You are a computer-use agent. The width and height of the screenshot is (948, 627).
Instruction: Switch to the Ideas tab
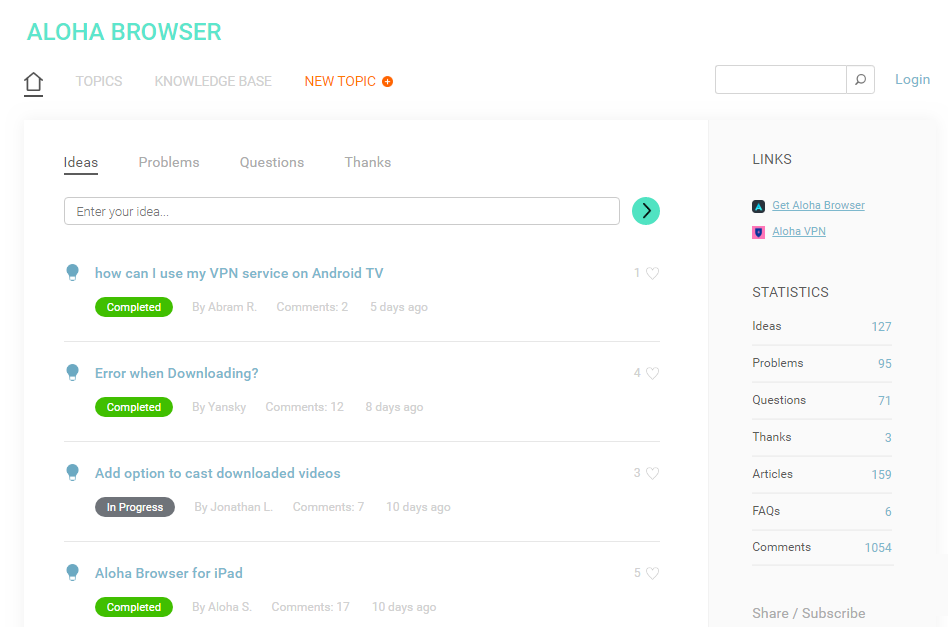[80, 162]
